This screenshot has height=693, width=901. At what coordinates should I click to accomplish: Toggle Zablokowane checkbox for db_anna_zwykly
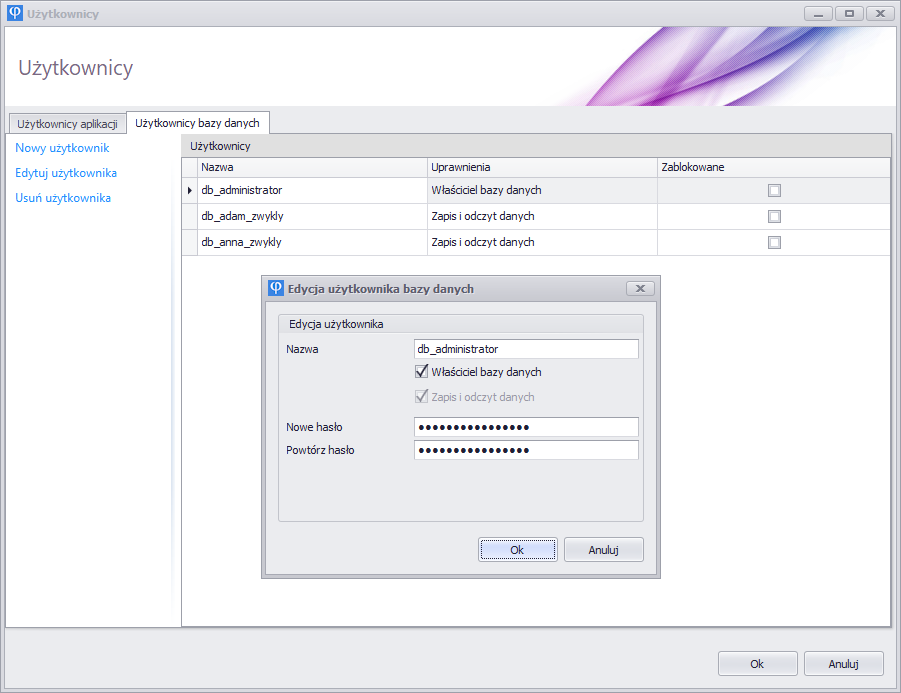[x=775, y=242]
